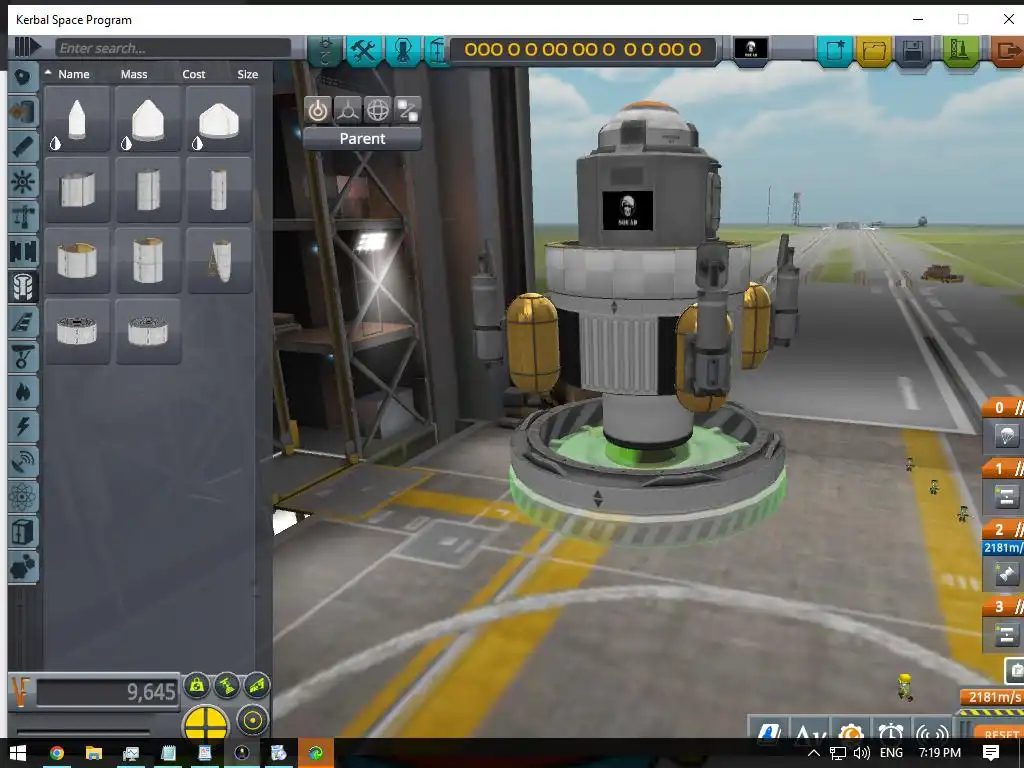
Task: Open the Kerbal crew assignment mode
Action: [403, 50]
